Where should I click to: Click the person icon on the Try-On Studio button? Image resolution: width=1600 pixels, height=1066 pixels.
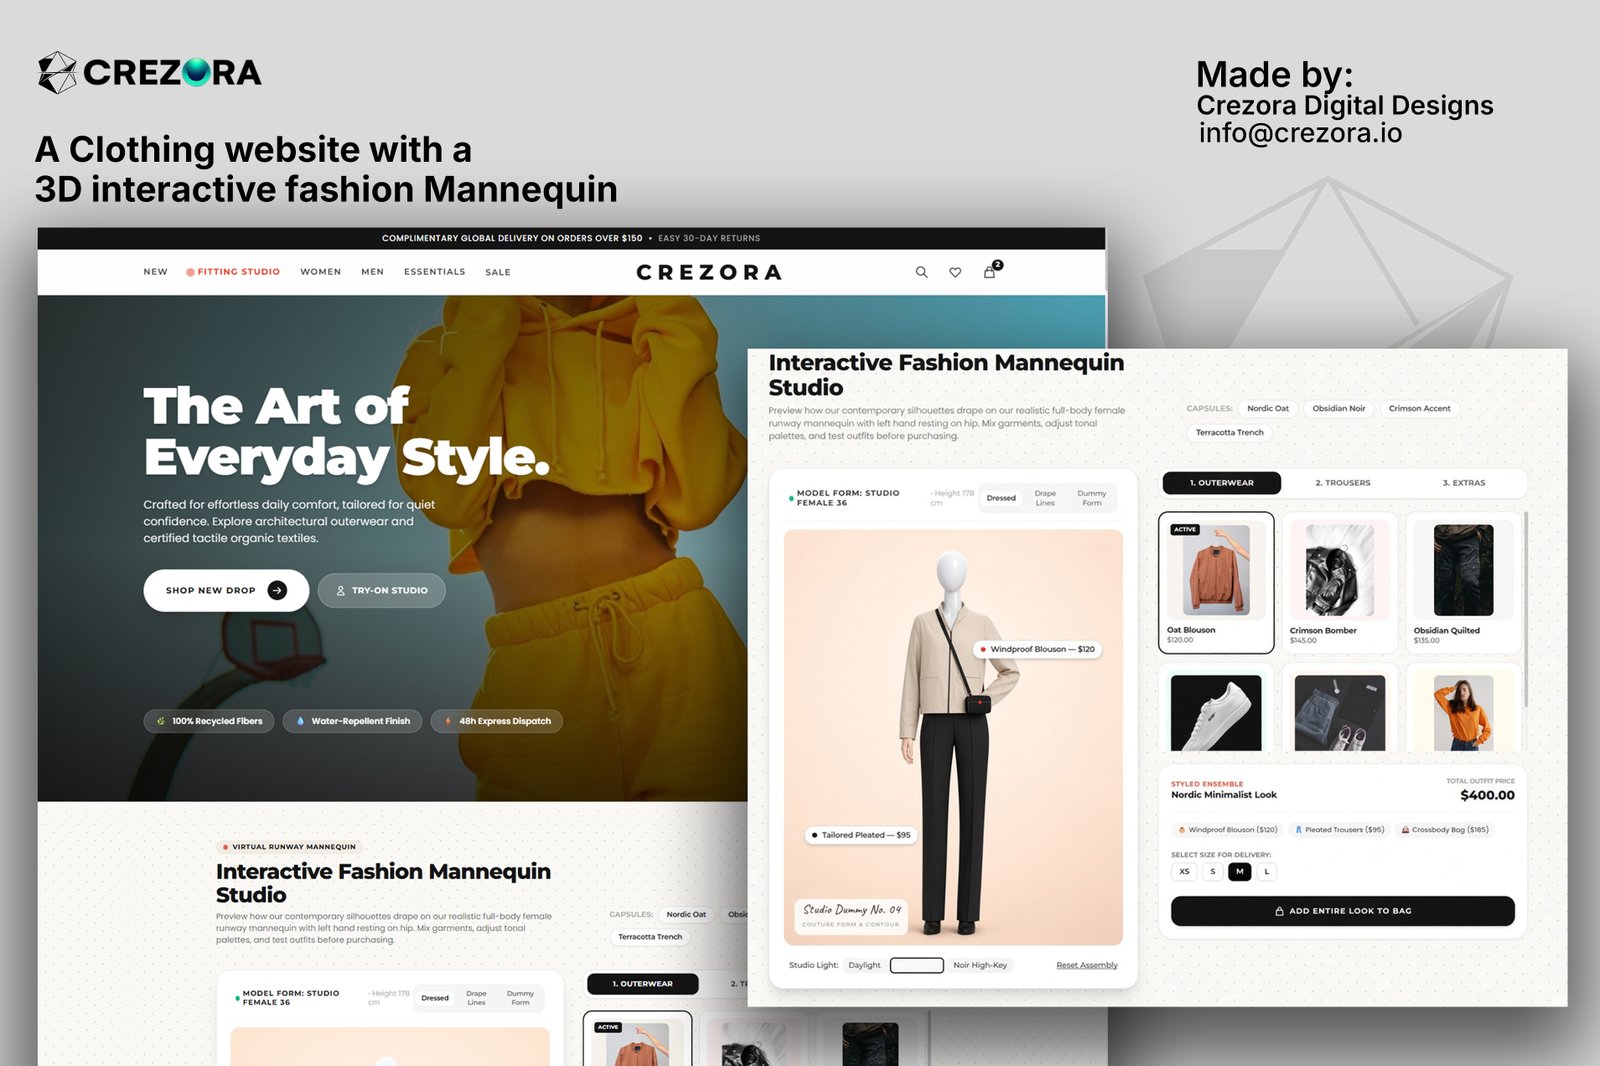(x=340, y=591)
